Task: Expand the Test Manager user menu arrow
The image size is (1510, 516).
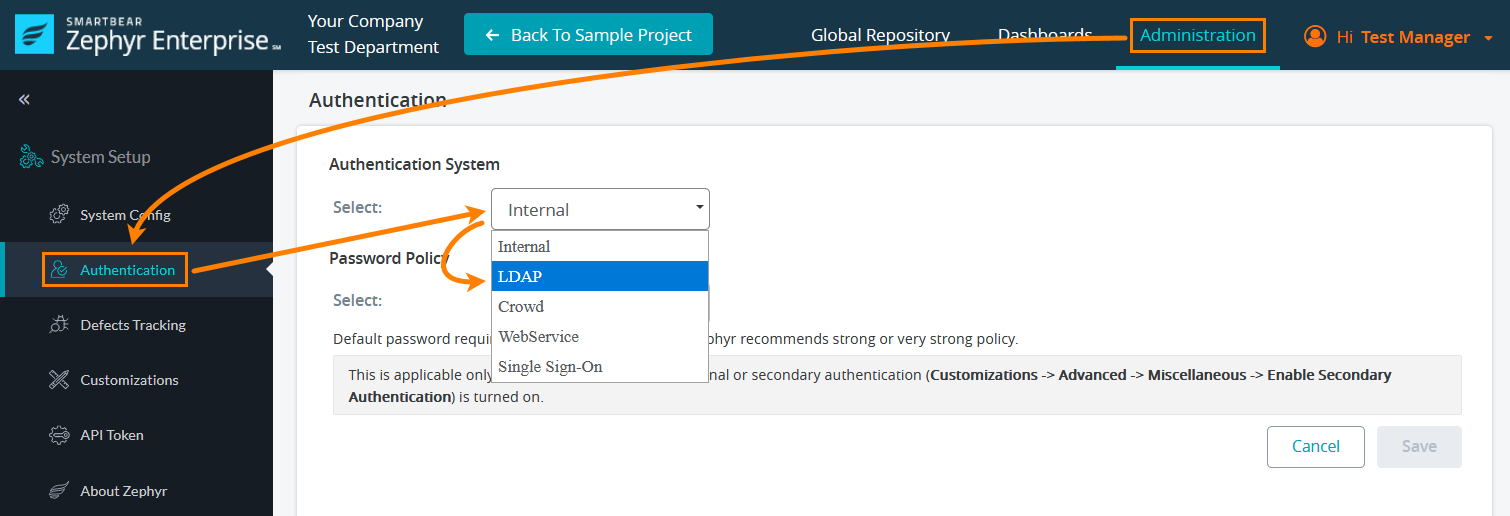Action: [1488, 38]
